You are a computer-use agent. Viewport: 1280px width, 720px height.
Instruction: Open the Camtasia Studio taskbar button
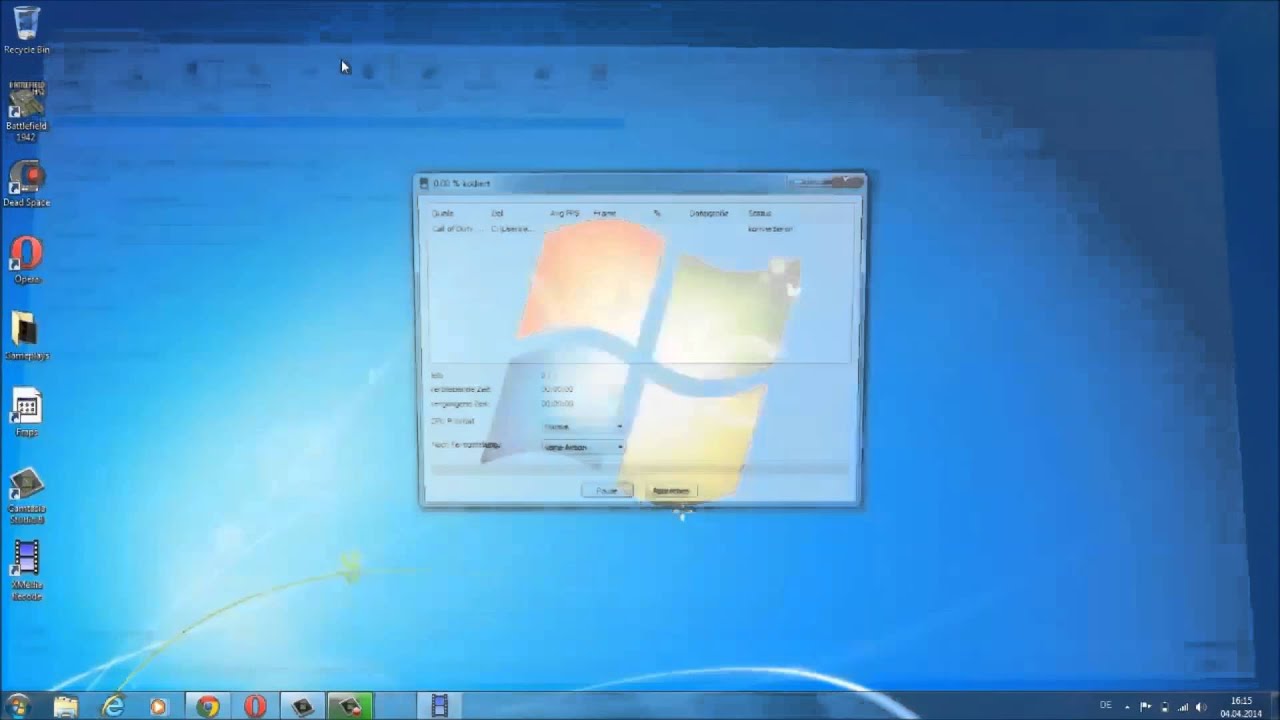[302, 706]
